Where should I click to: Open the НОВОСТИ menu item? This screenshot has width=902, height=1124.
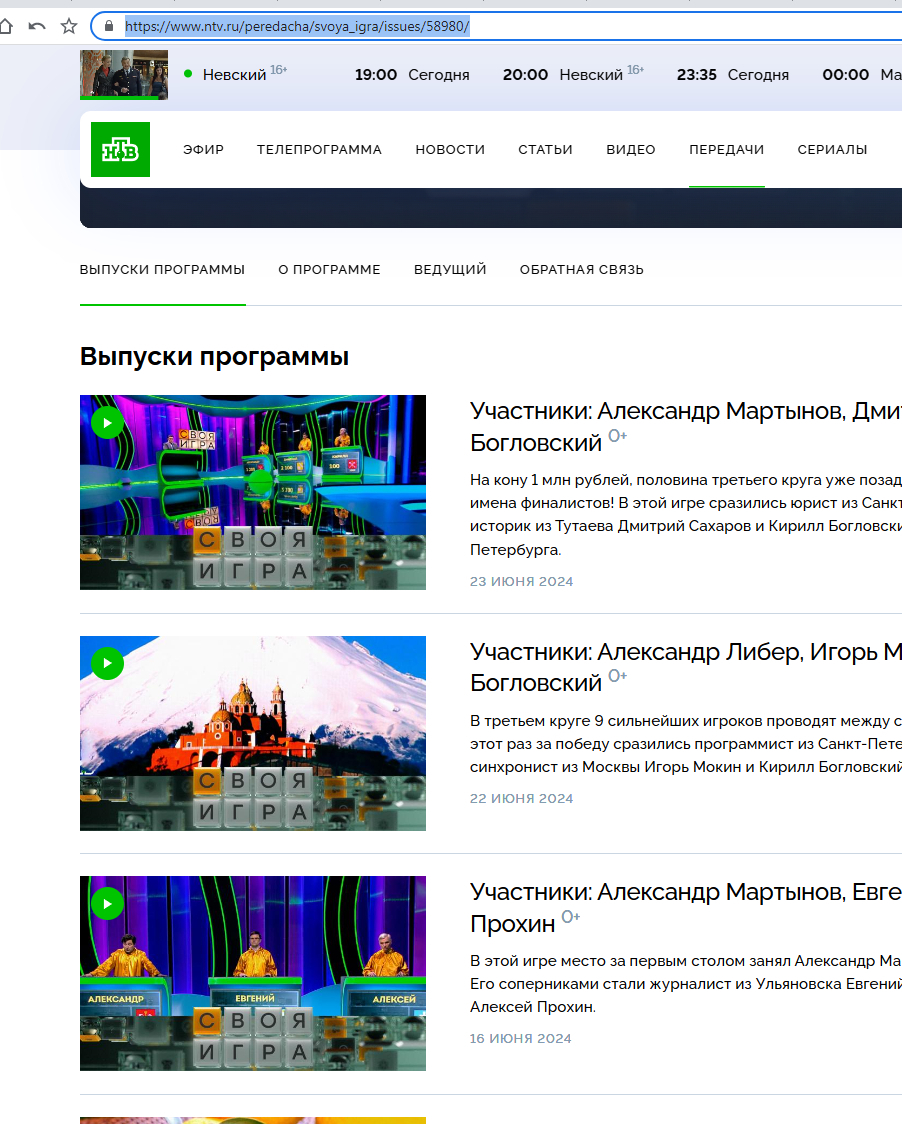[x=450, y=150]
